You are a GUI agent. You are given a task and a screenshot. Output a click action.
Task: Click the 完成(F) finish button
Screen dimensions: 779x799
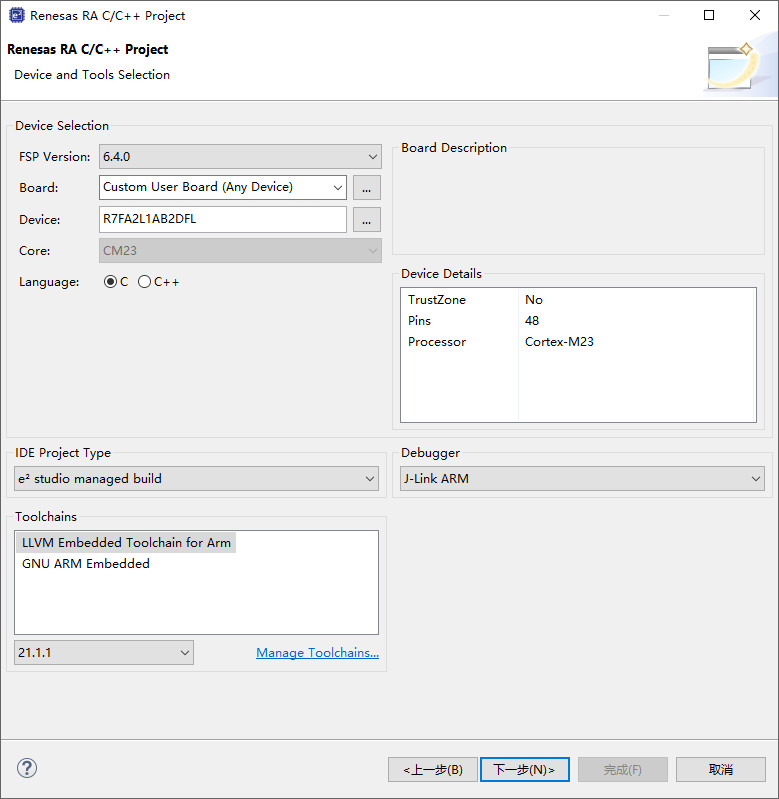pyautogui.click(x=623, y=769)
